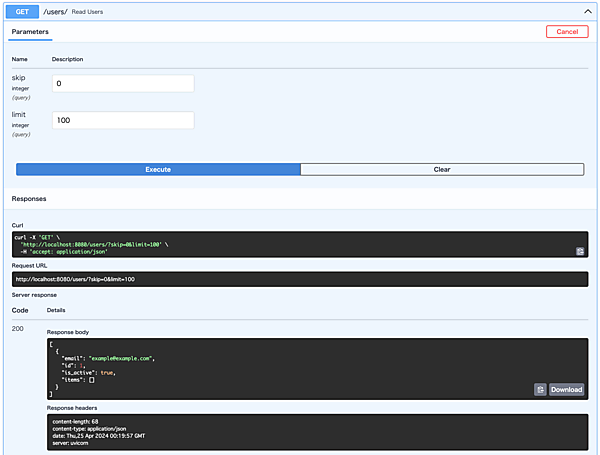Image resolution: width=600 pixels, height=455 pixels.
Task: Click the /users/ endpoint path
Action: [x=55, y=11]
